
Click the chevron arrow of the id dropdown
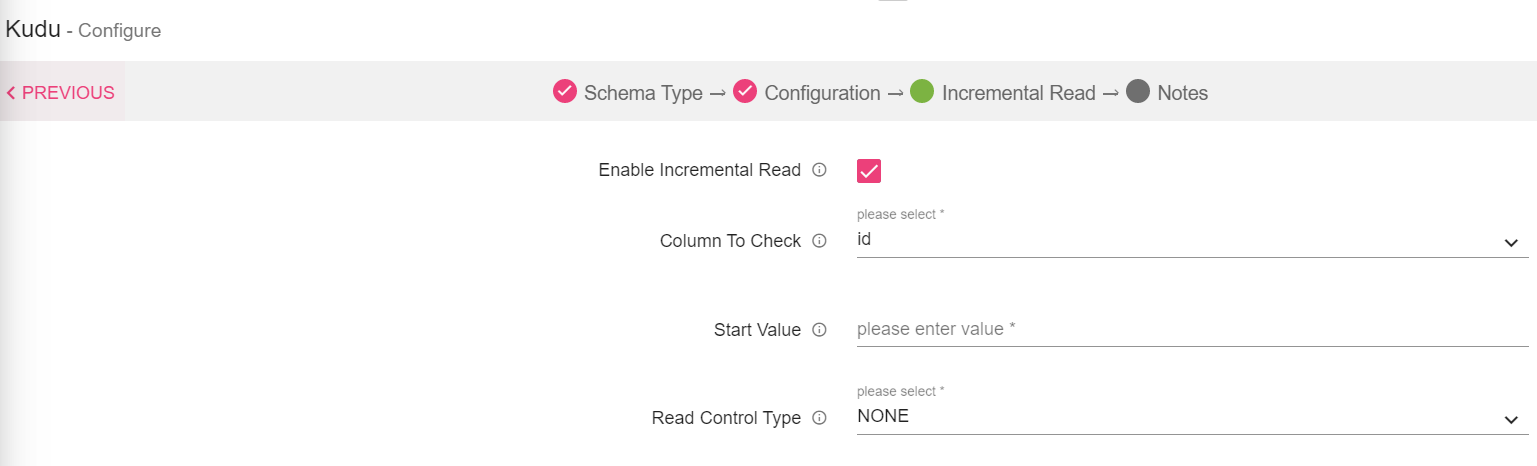(x=1511, y=243)
